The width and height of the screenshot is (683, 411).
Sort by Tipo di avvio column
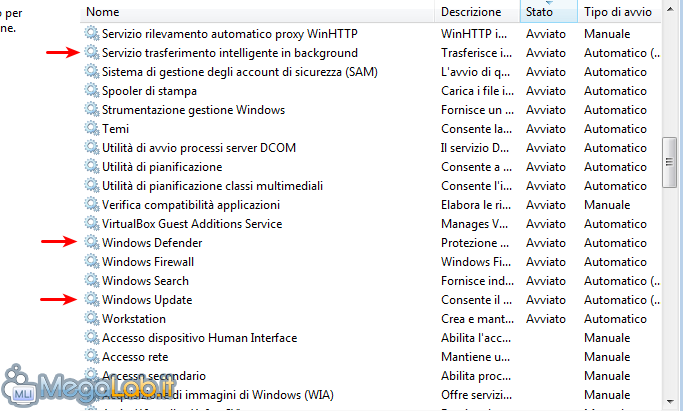pos(618,12)
